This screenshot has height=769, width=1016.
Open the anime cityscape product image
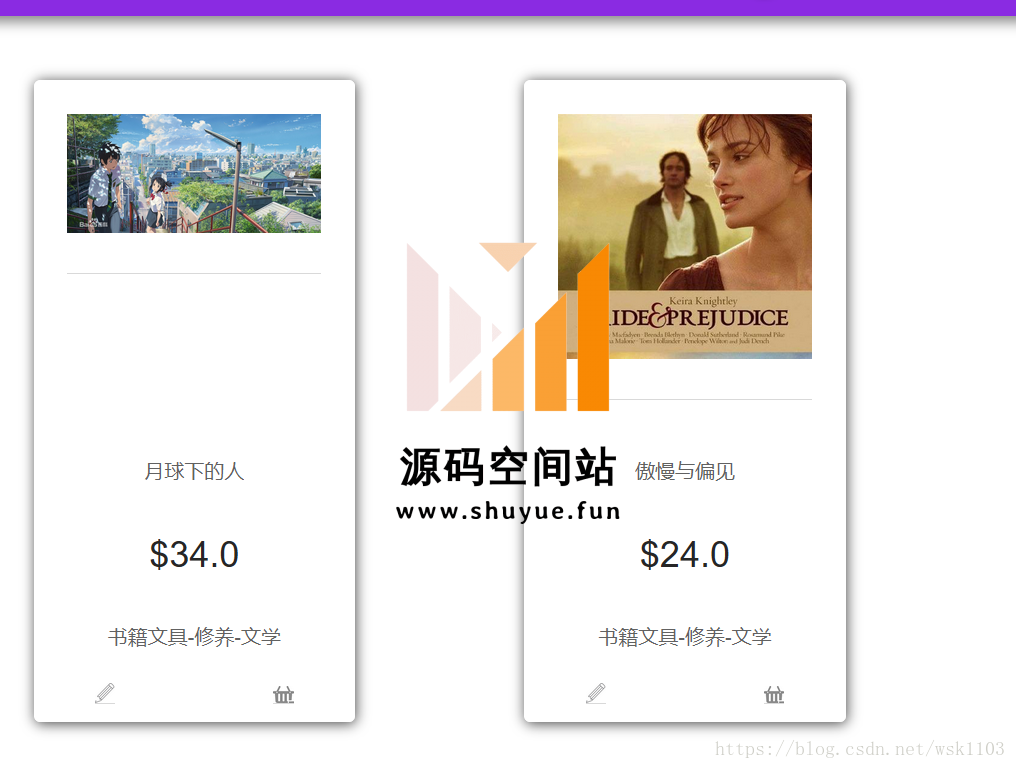click(x=194, y=173)
